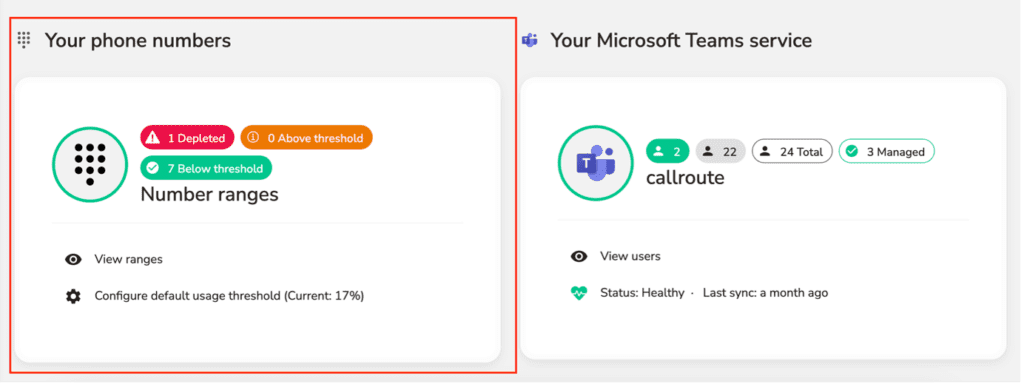The height and width of the screenshot is (384, 1024).
Task: Select the green 7 Below threshold badge
Action: [x=206, y=168]
